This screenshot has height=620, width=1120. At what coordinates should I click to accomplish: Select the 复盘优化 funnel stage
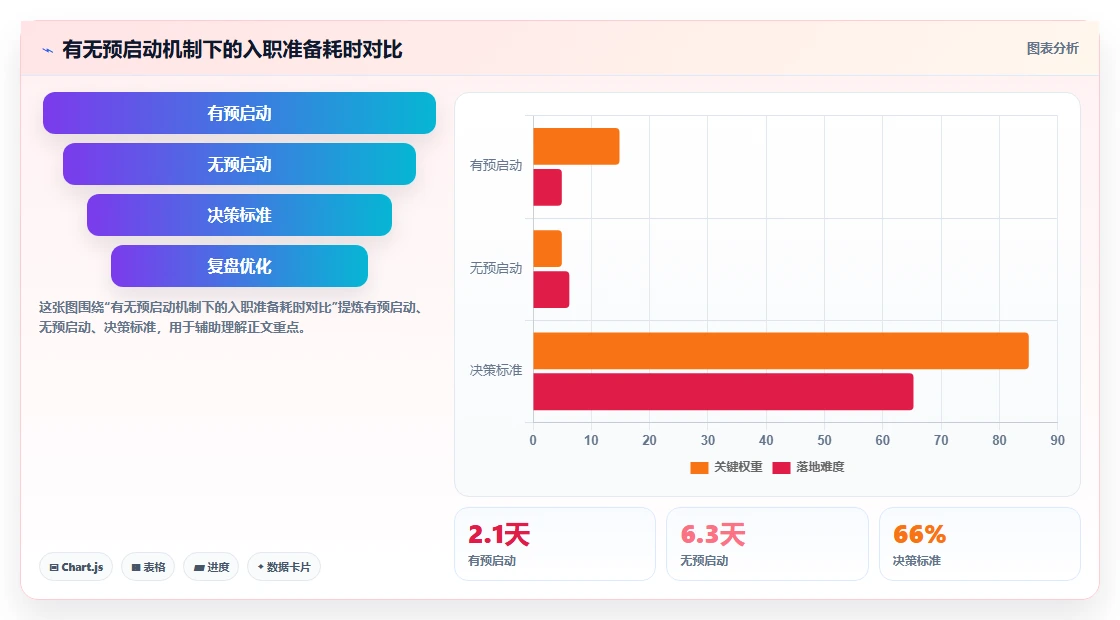(239, 266)
